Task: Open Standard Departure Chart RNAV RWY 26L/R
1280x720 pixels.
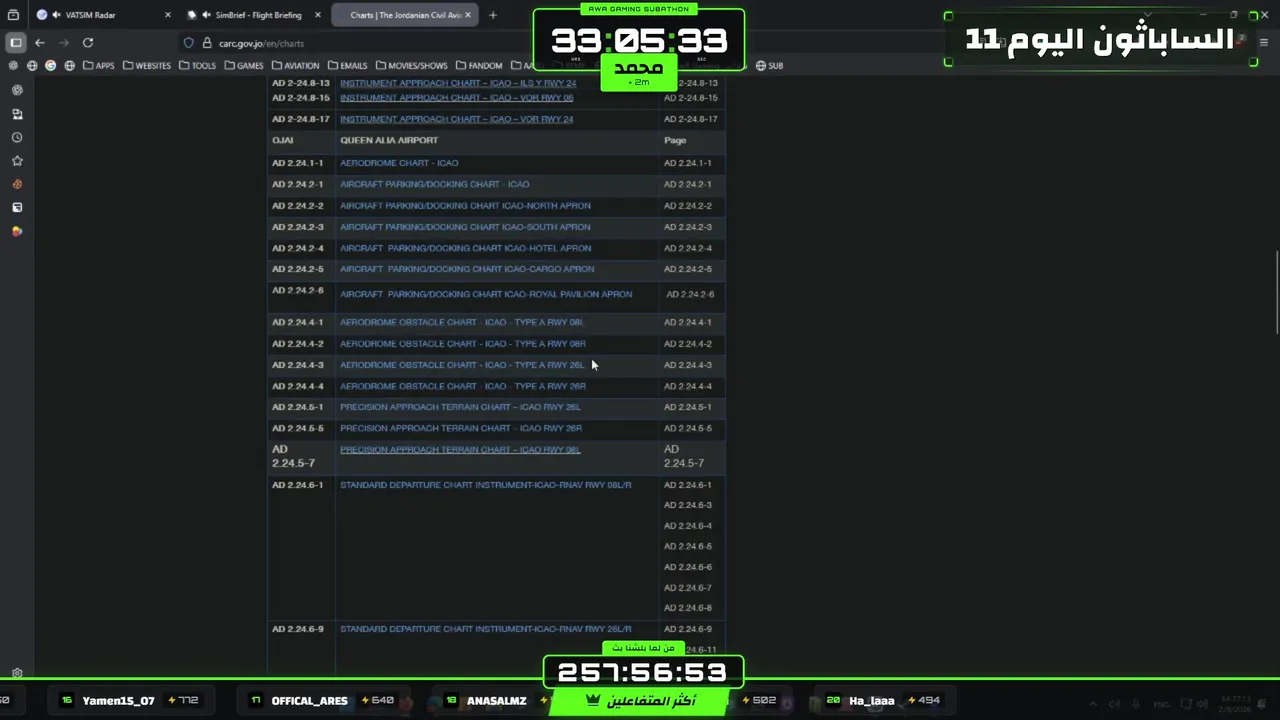Action: tap(486, 629)
